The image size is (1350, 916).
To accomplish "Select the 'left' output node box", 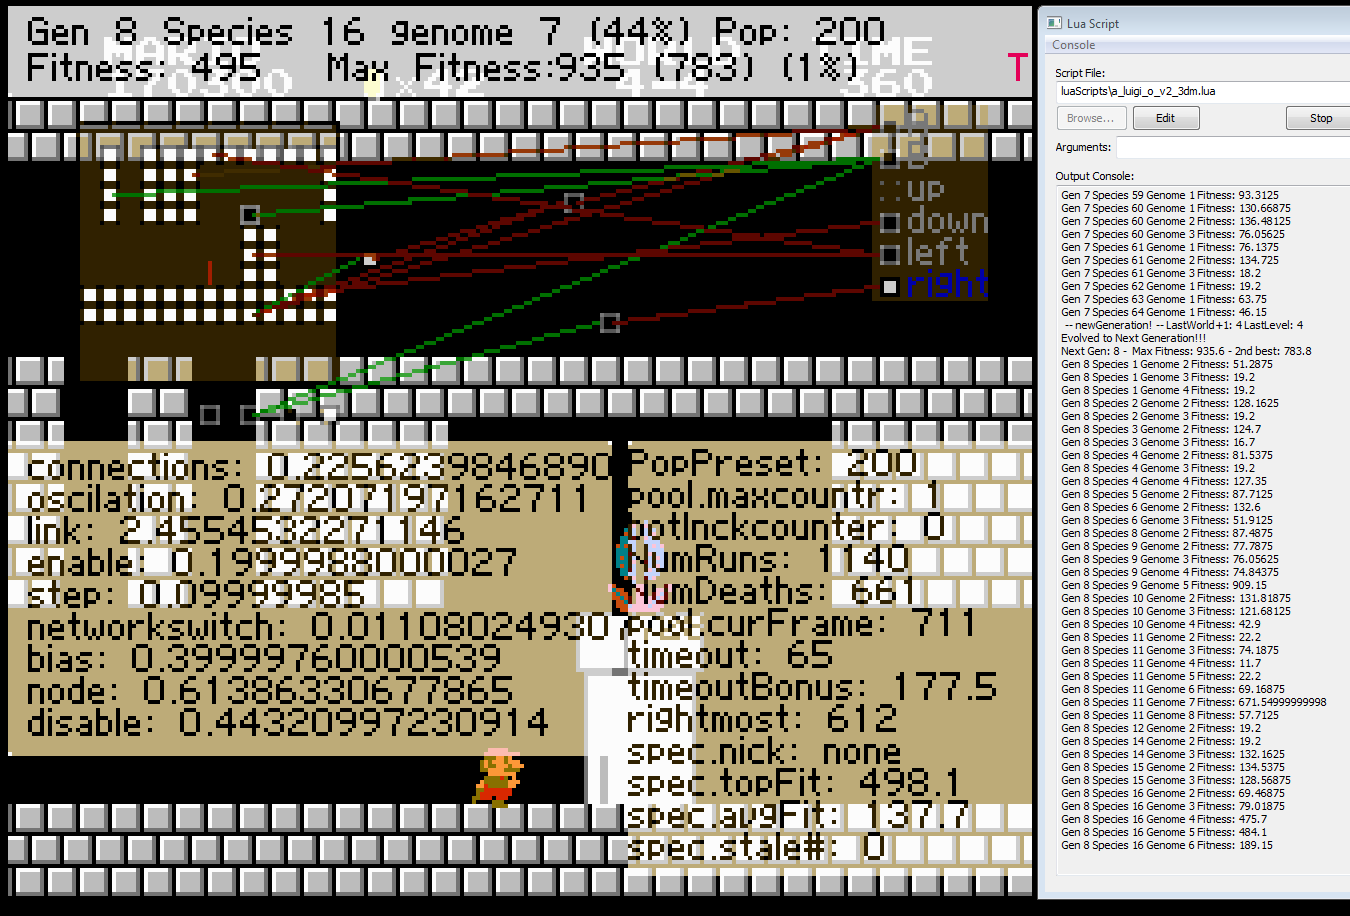I will pos(889,254).
